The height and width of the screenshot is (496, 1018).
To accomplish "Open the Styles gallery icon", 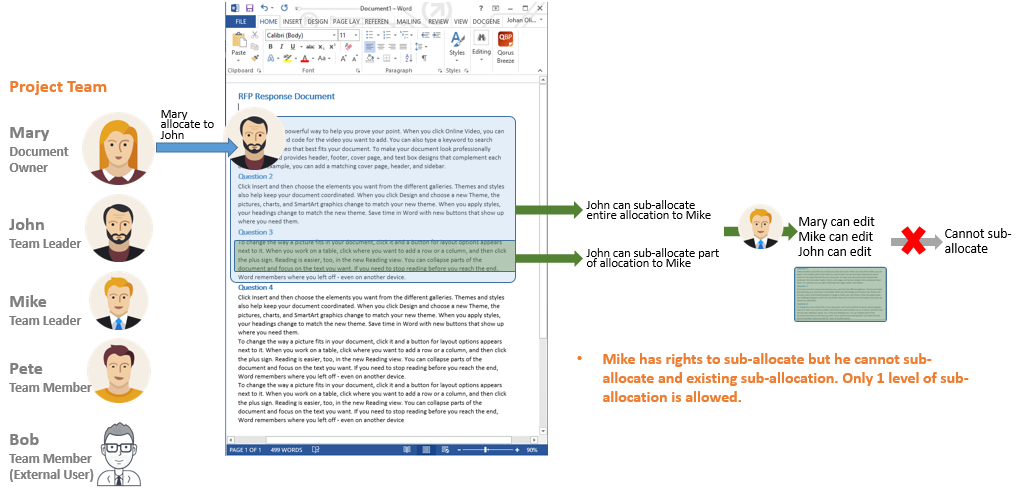I will click(x=458, y=40).
